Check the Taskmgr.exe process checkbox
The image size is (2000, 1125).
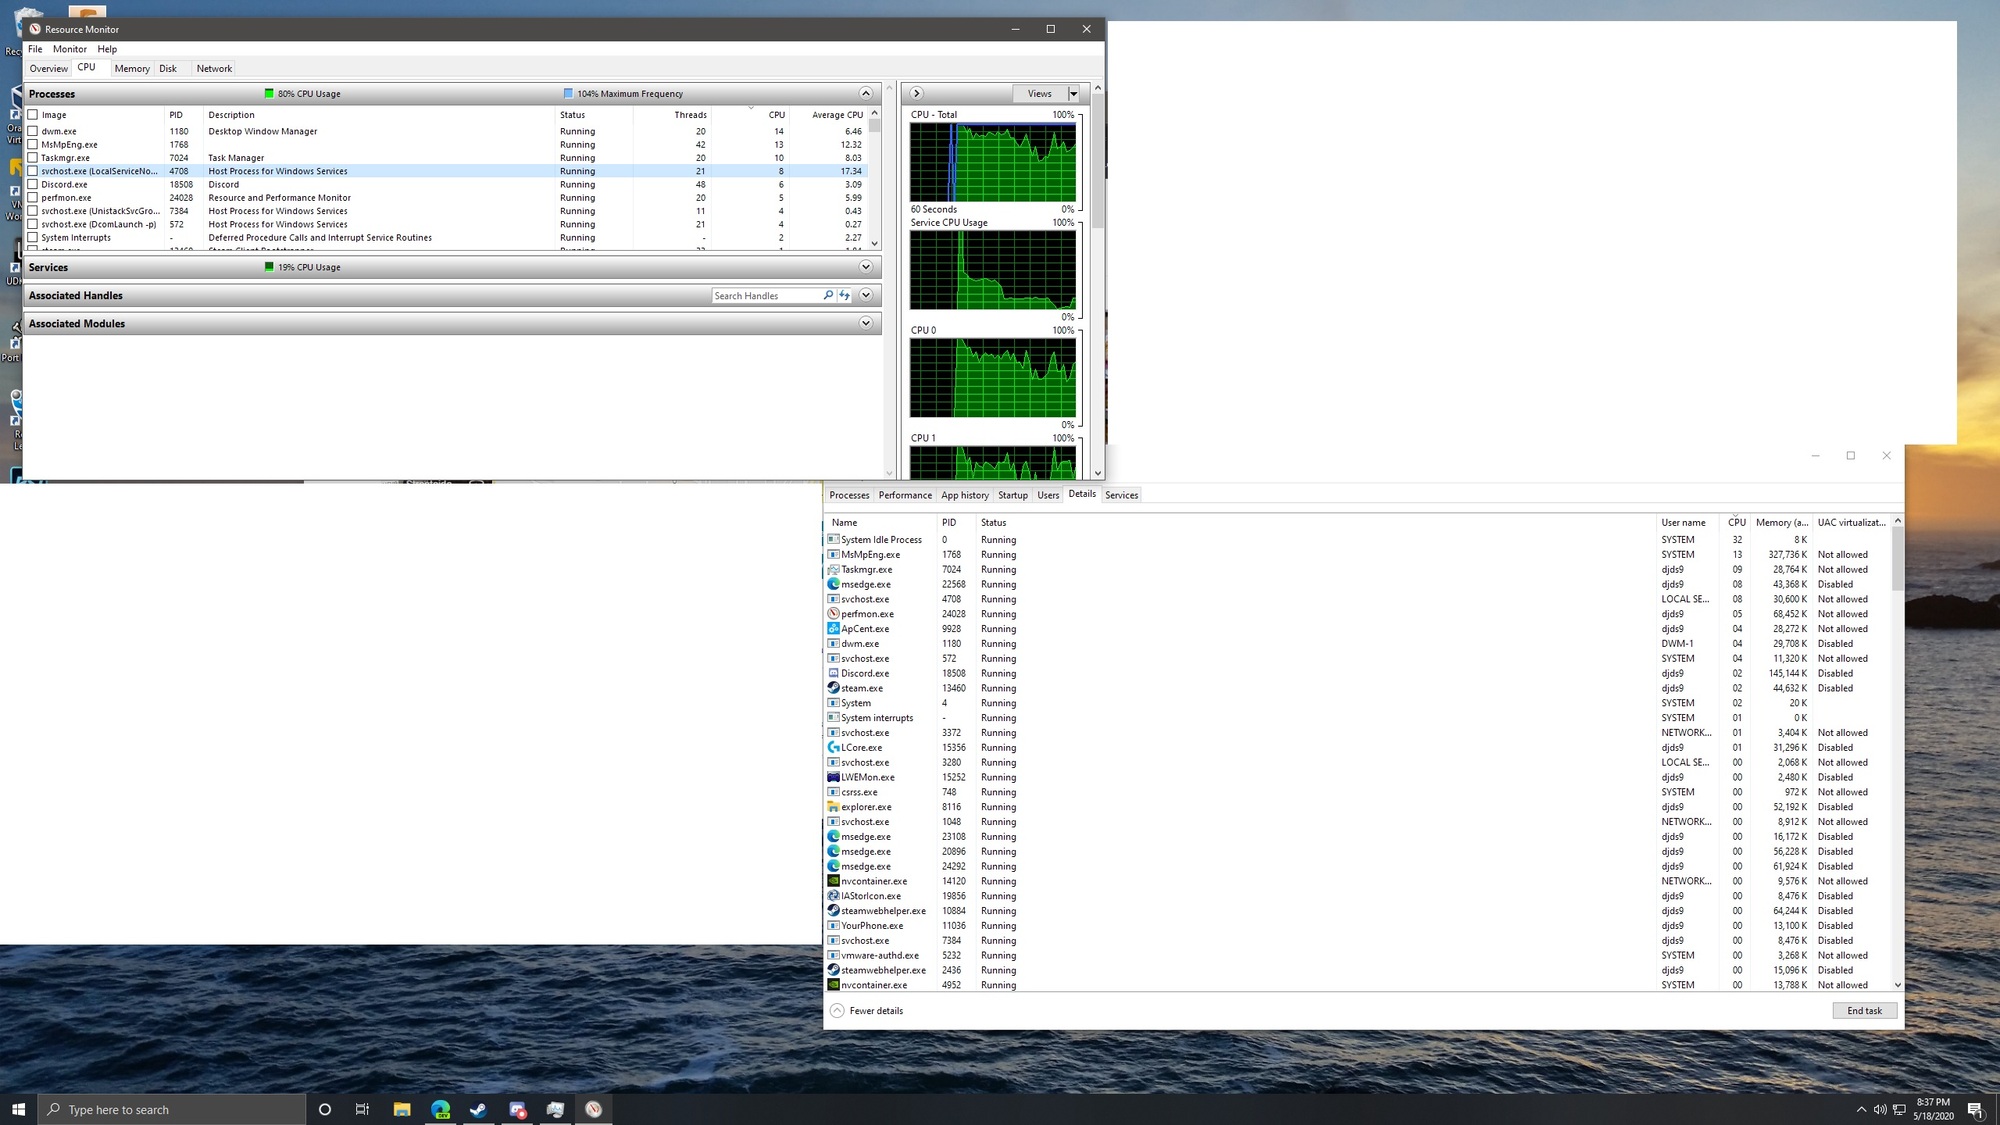(33, 158)
